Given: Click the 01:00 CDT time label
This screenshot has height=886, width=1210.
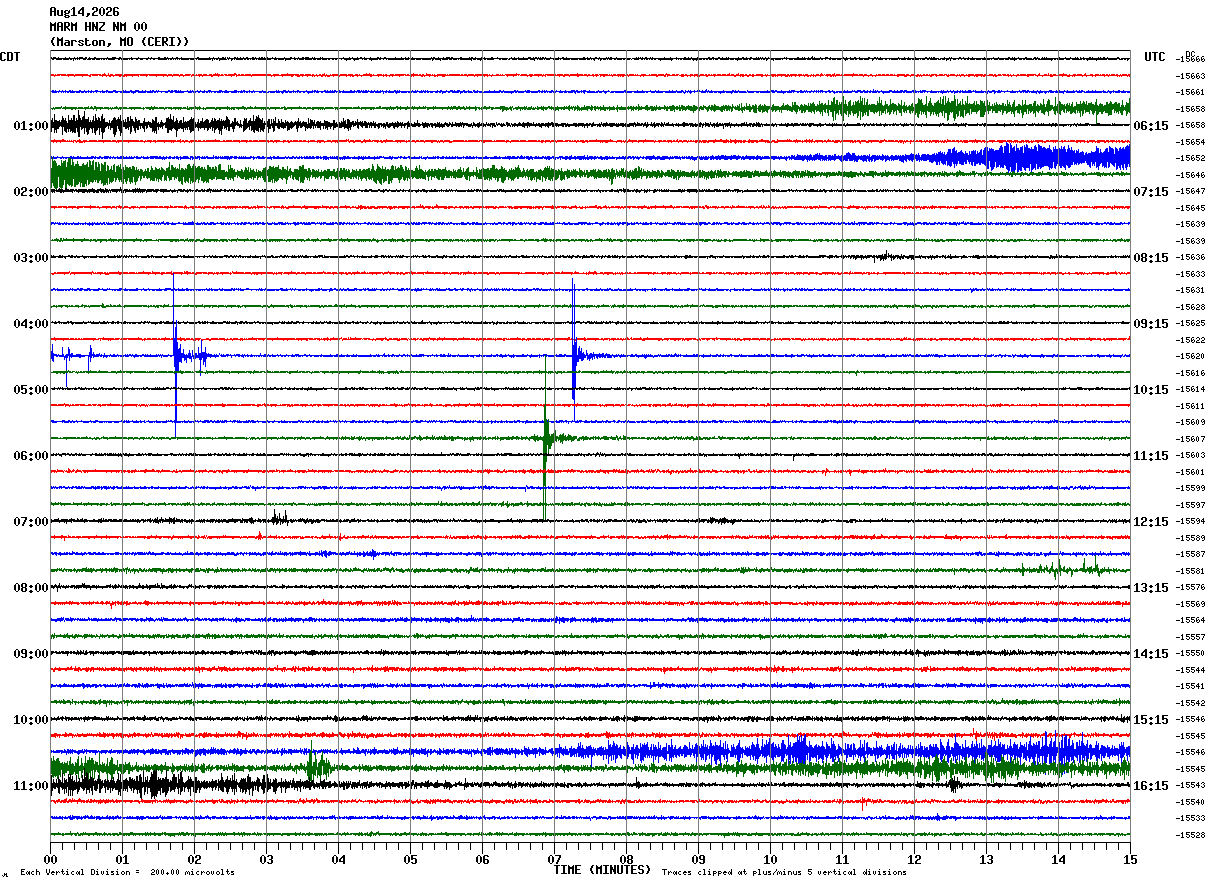Looking at the screenshot, I should coord(31,126).
